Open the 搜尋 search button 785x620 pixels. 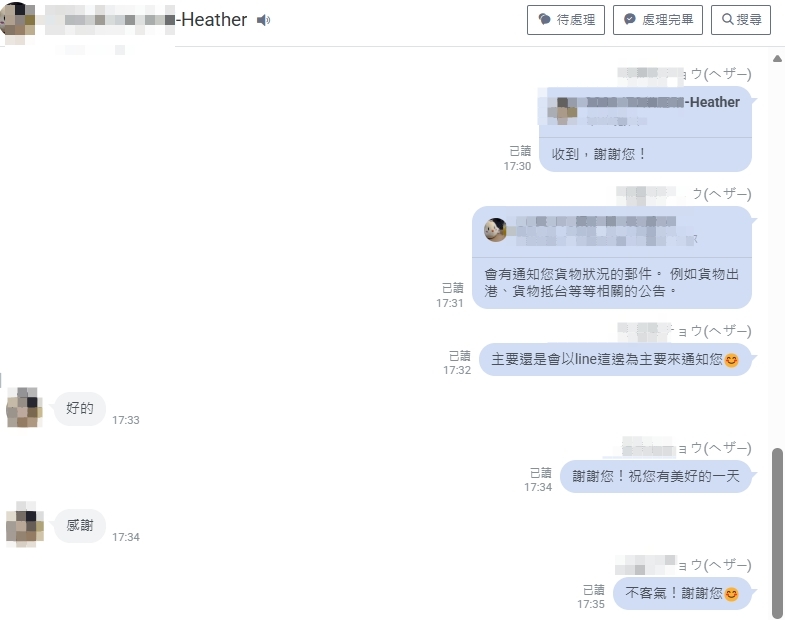pos(741,20)
